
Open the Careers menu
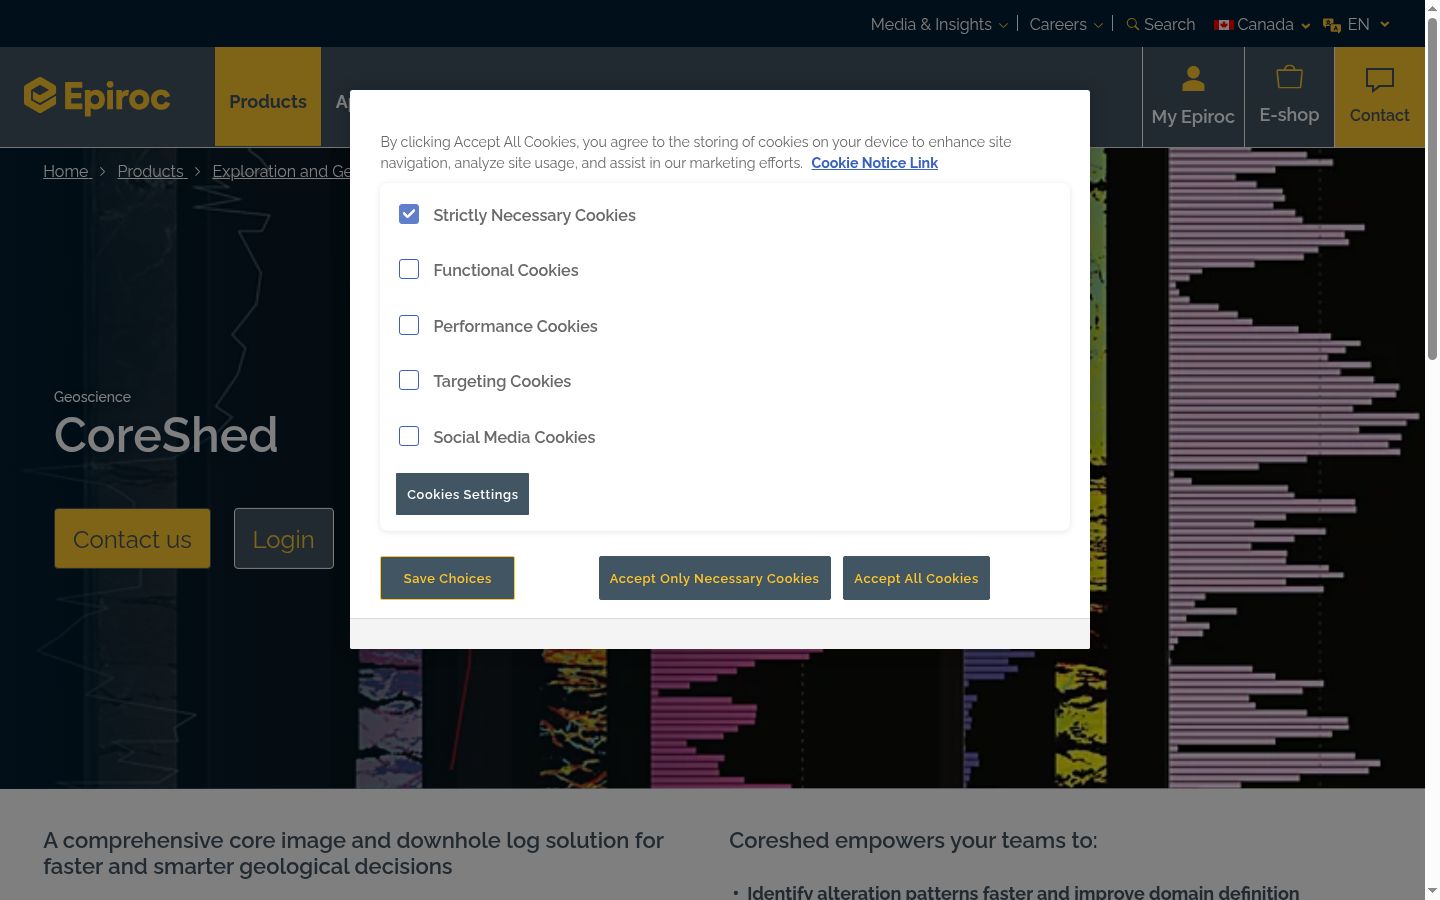tap(1058, 24)
